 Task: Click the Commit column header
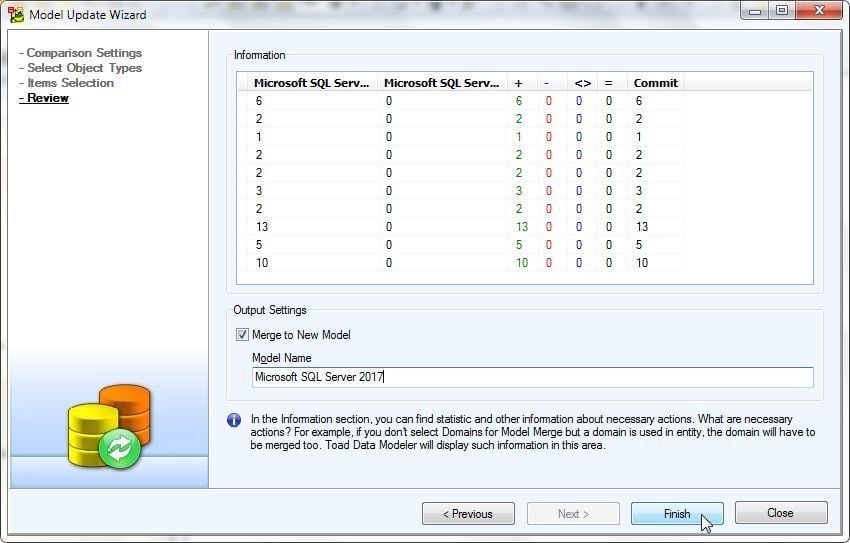tap(655, 83)
